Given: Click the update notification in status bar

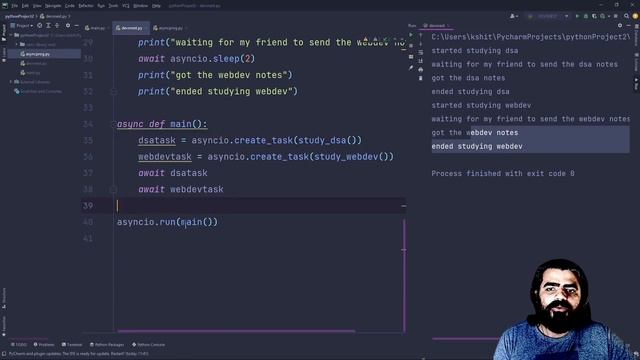Looking at the screenshot, I should click(78, 354).
